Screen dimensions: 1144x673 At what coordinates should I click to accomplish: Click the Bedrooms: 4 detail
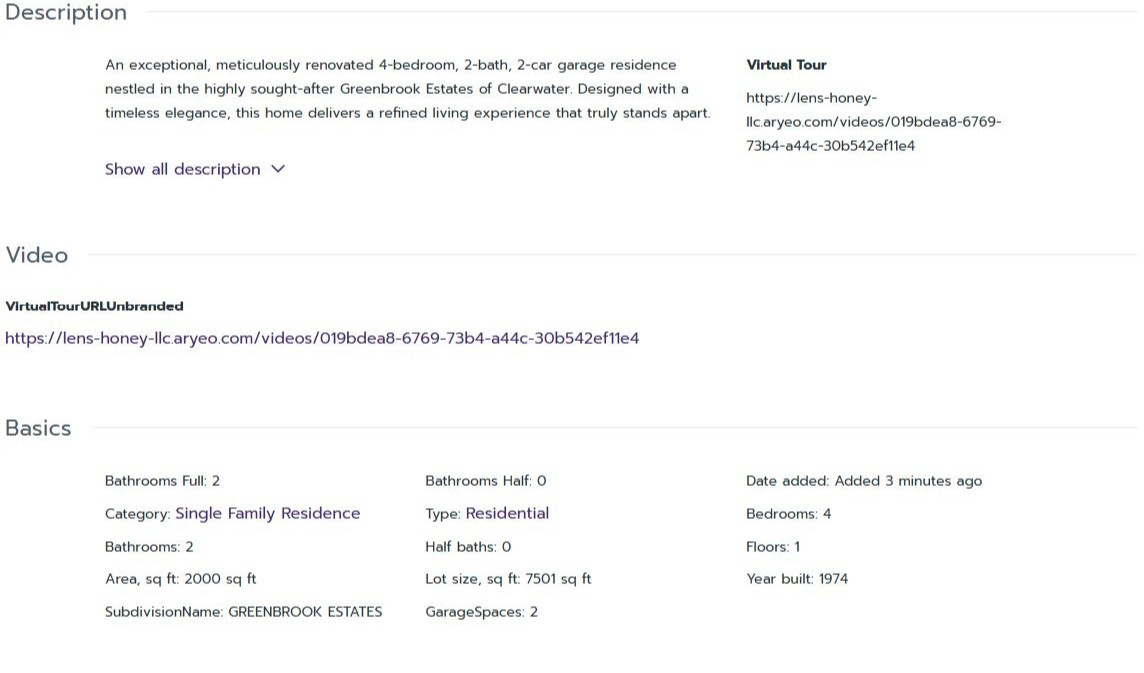[x=788, y=514]
